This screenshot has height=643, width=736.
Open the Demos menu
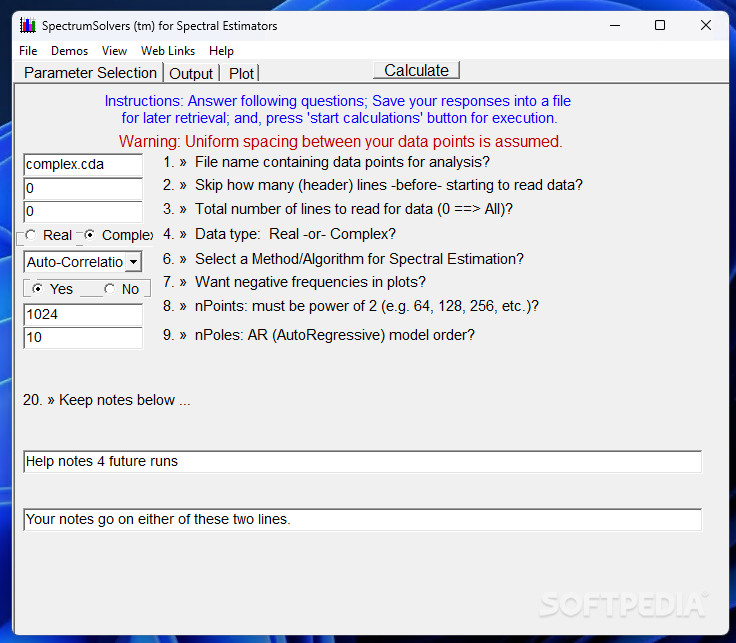pos(69,51)
